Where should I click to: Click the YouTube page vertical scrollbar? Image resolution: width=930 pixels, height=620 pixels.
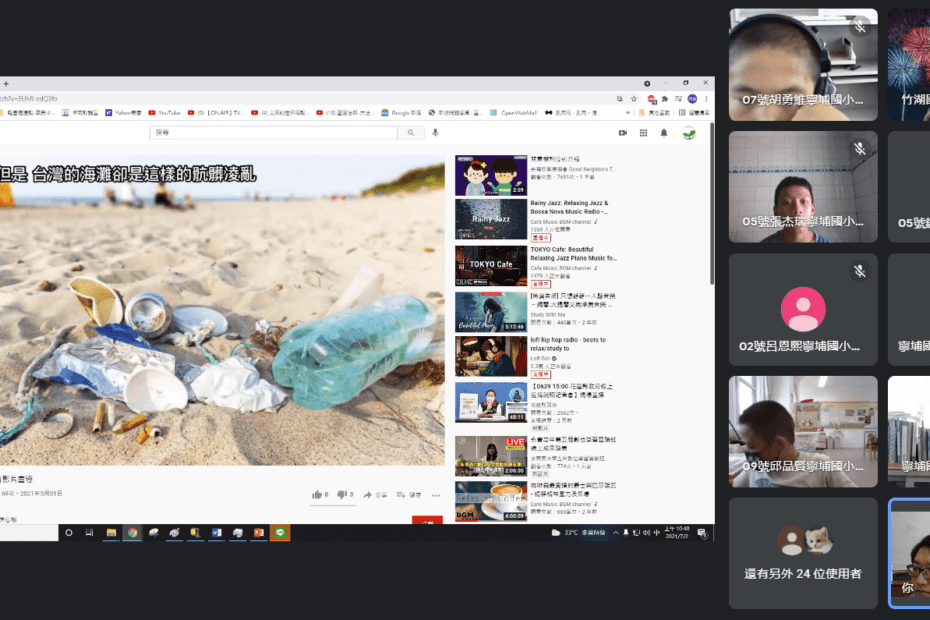pyautogui.click(x=712, y=204)
